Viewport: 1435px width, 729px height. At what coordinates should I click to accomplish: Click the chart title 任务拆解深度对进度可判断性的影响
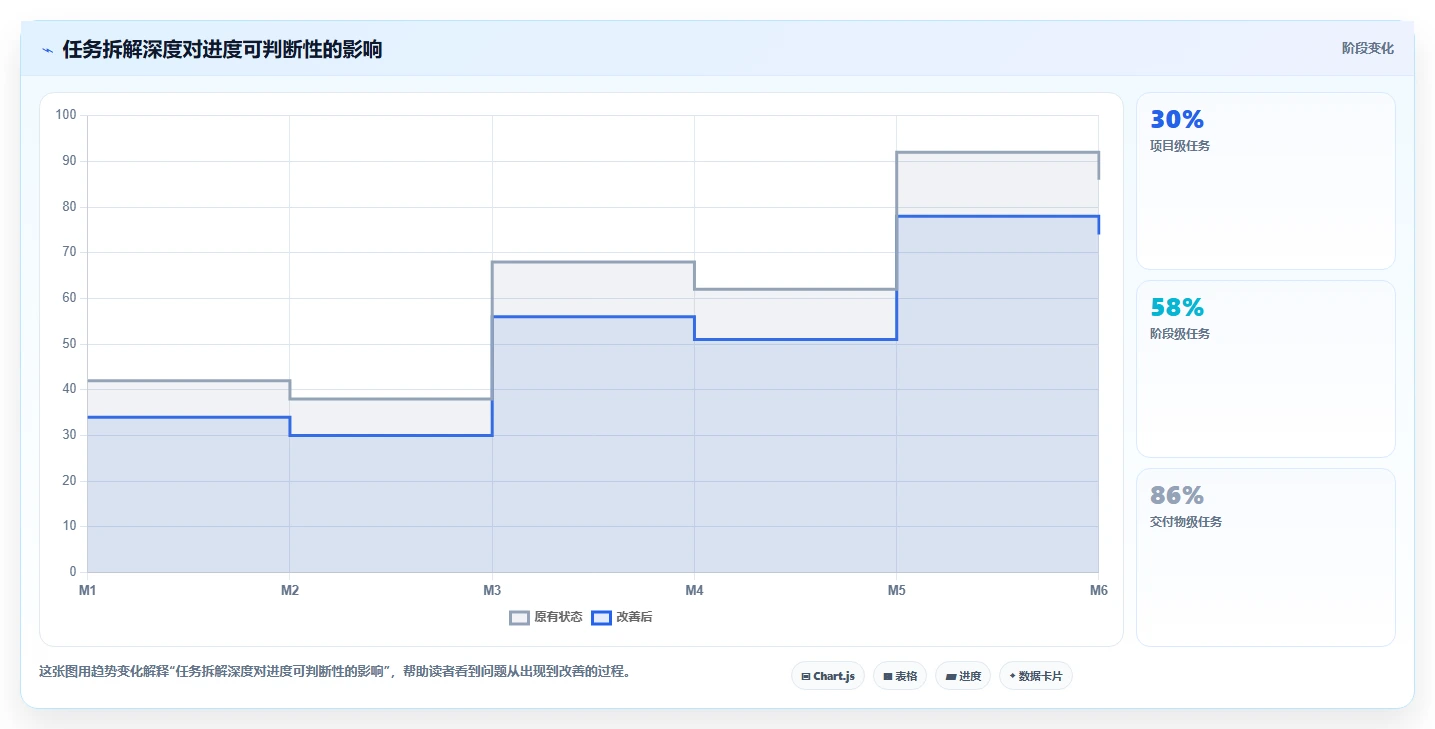tap(222, 49)
